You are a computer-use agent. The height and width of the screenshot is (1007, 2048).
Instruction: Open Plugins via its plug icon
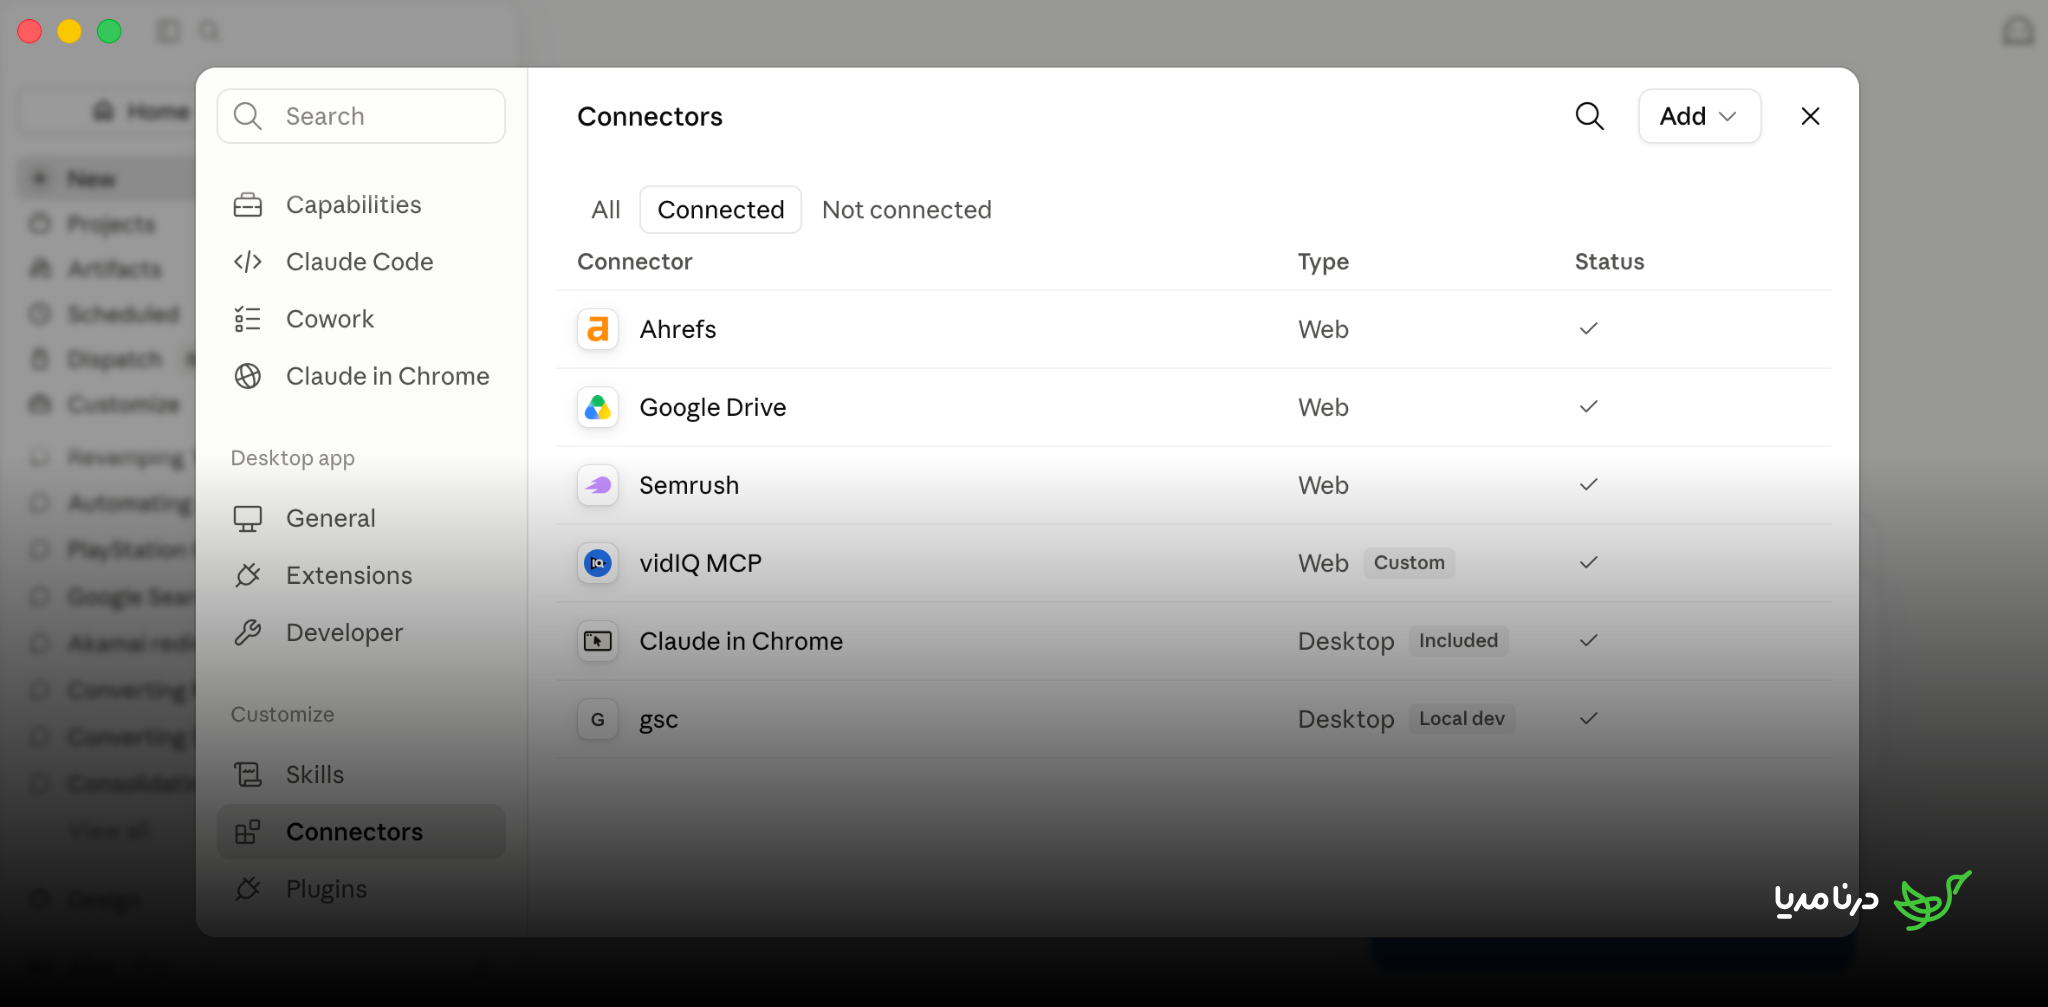tap(248, 888)
